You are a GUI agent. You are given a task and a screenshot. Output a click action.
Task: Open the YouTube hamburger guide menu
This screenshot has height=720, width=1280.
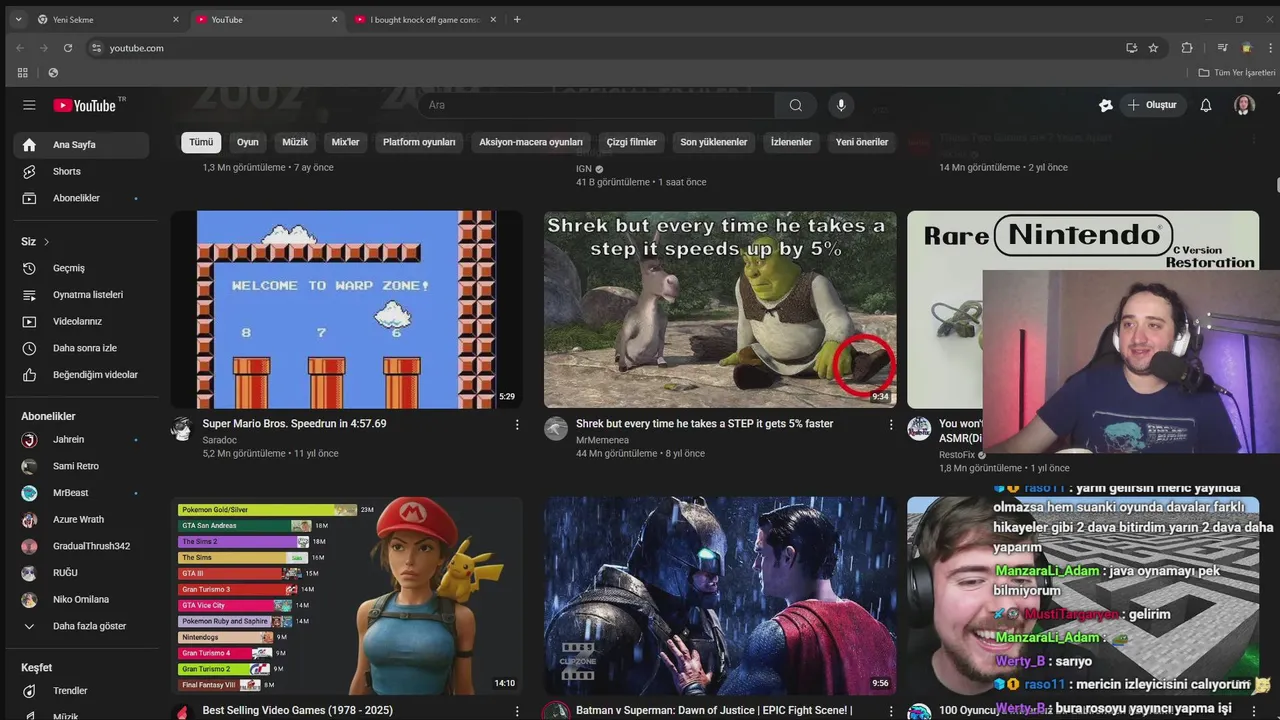pyautogui.click(x=29, y=105)
